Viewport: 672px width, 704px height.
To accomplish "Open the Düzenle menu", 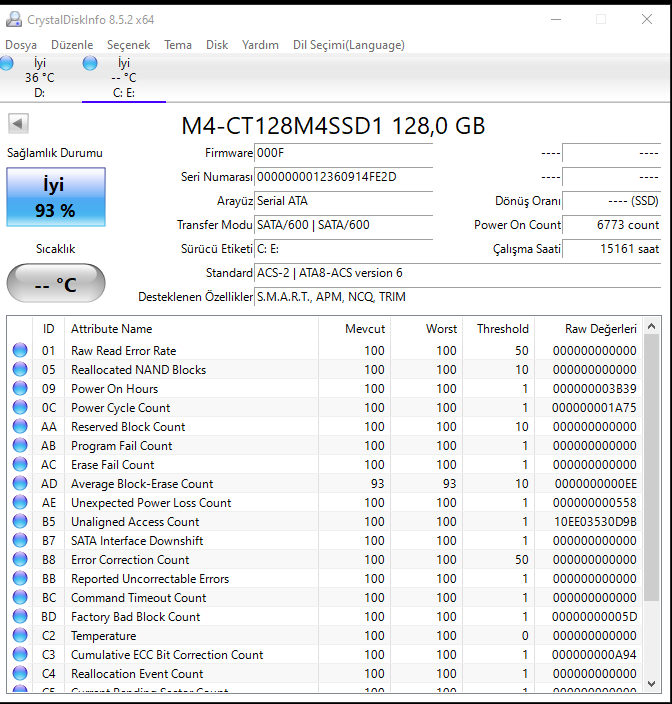I will [72, 45].
